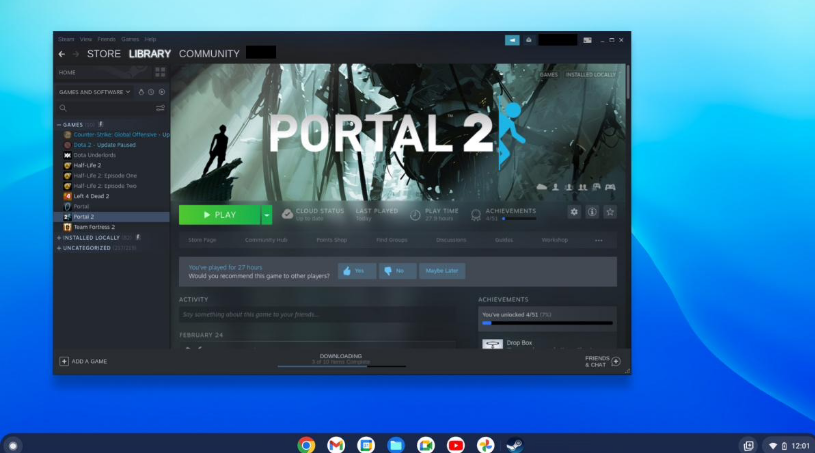Click the green PLAY button
This screenshot has height=453, width=815.
coord(219,215)
